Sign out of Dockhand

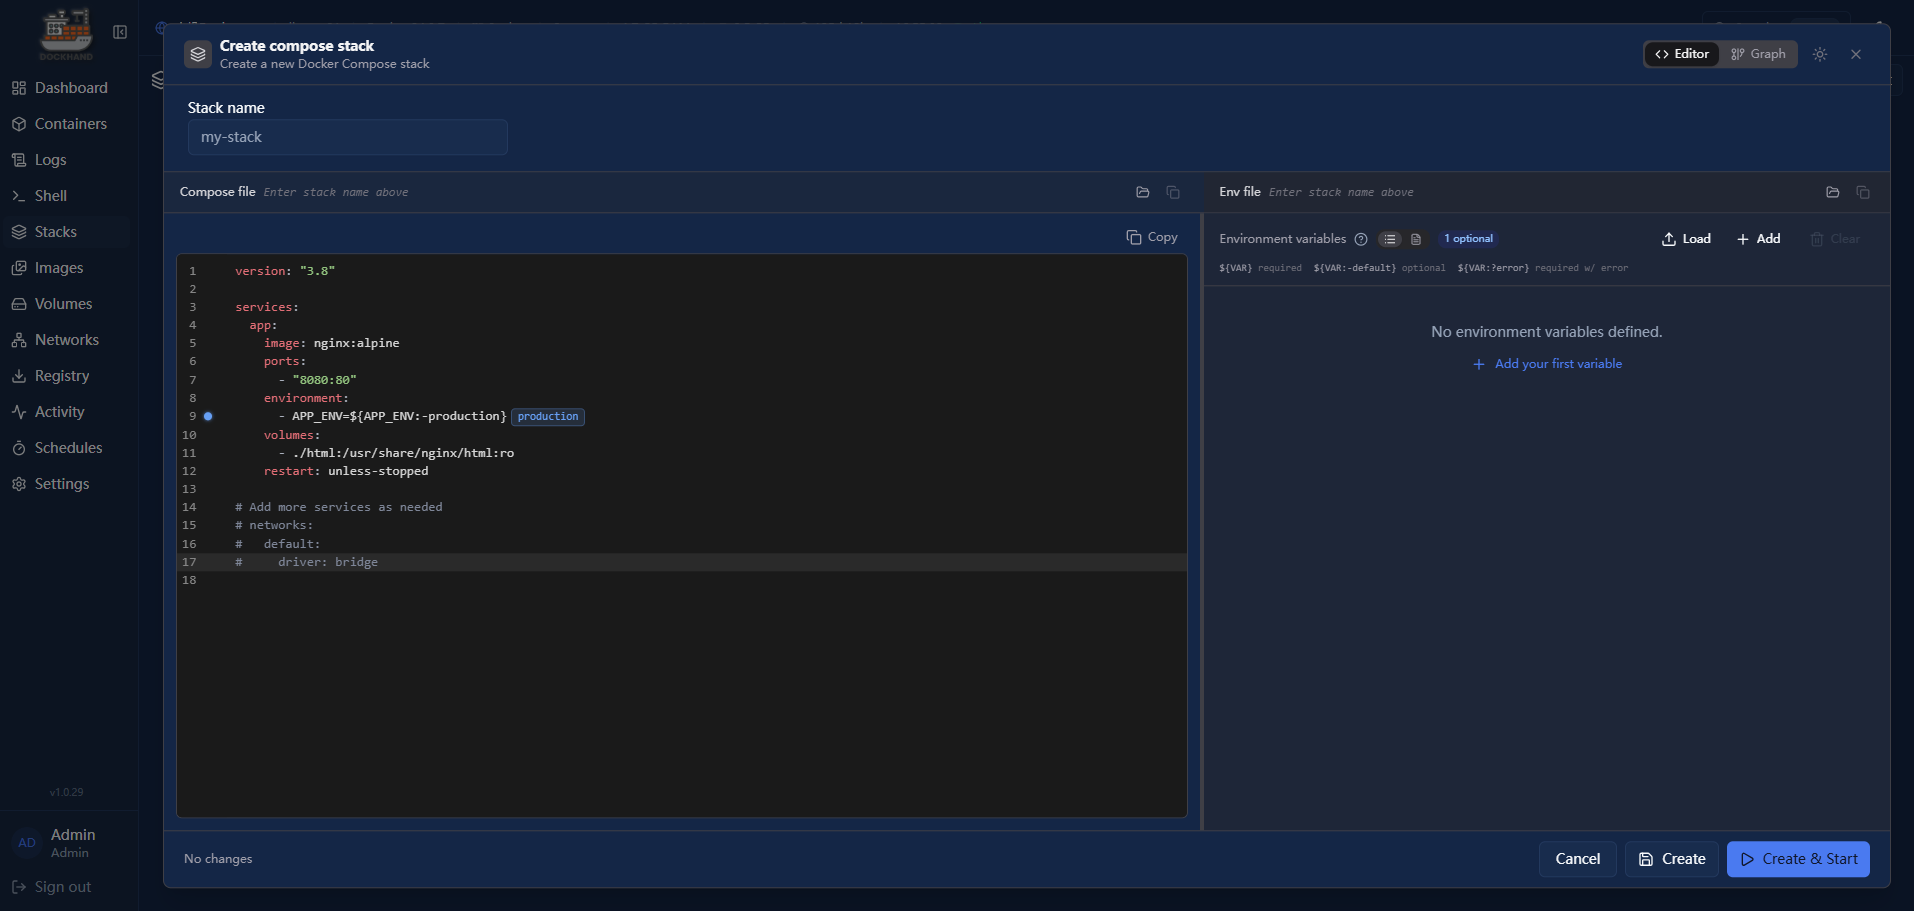pyautogui.click(x=52, y=887)
